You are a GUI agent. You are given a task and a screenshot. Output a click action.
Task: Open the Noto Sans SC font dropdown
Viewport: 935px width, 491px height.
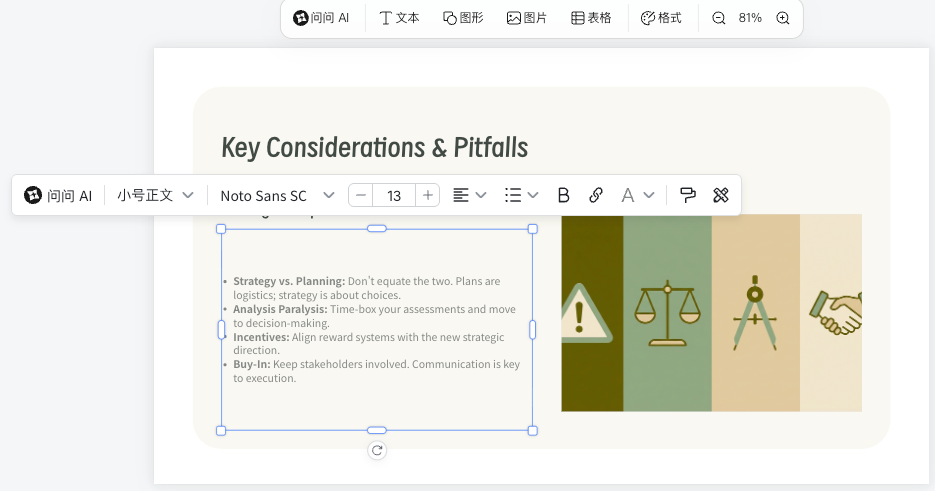[x=277, y=195]
